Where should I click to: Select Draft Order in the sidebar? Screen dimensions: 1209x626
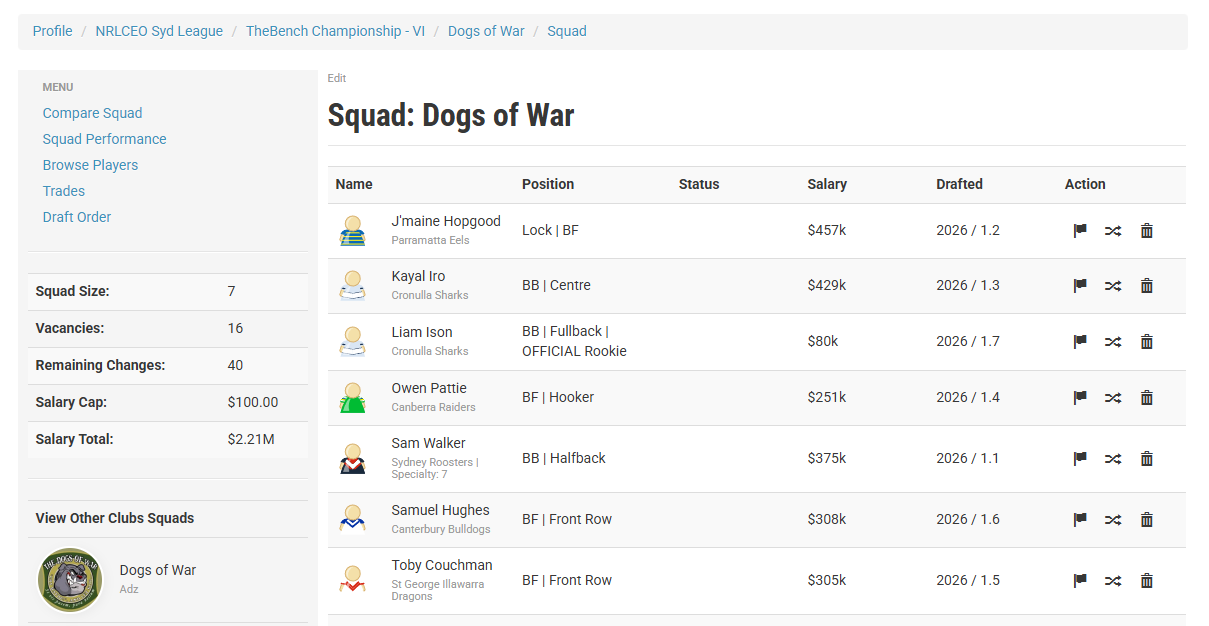point(77,217)
